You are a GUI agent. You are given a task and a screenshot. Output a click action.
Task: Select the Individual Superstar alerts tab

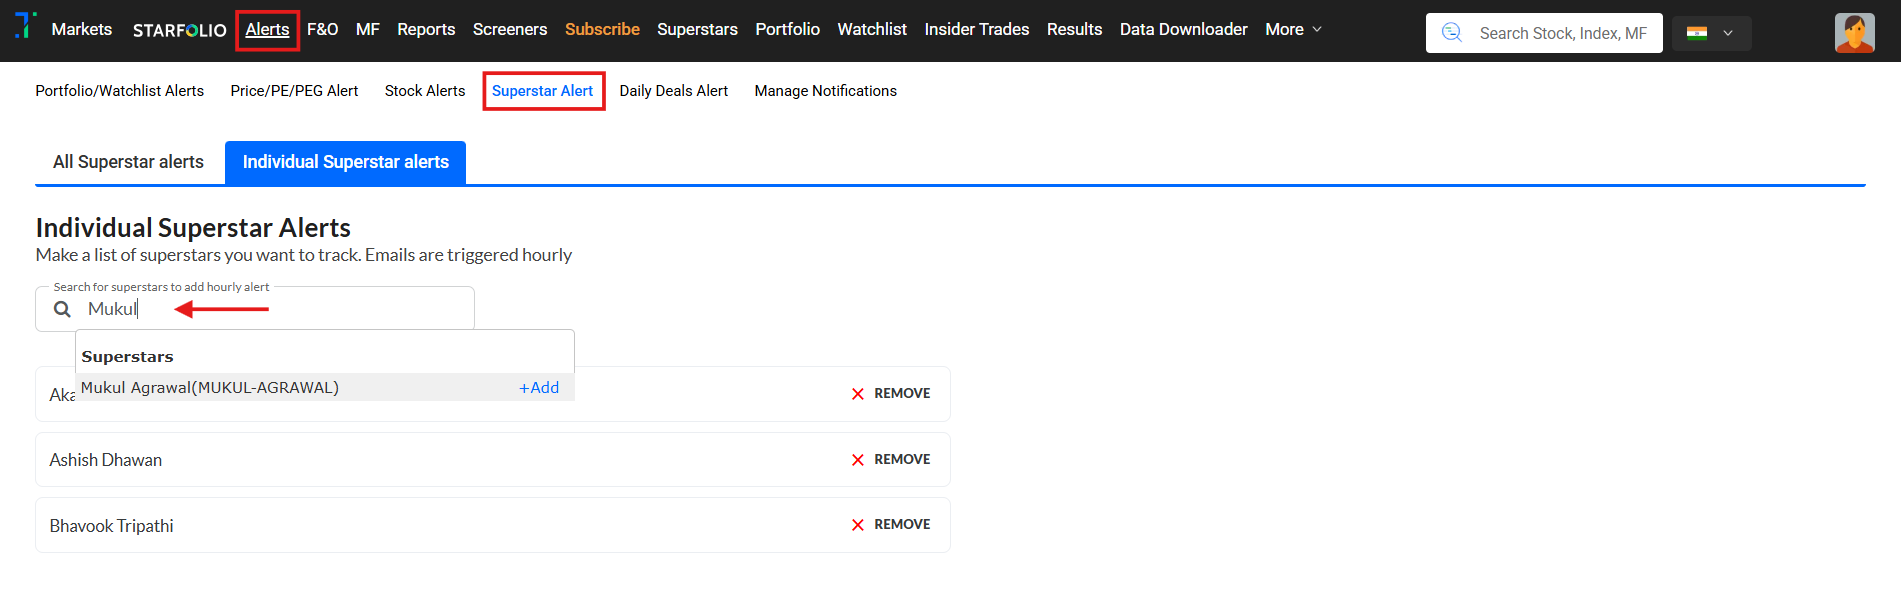345,162
